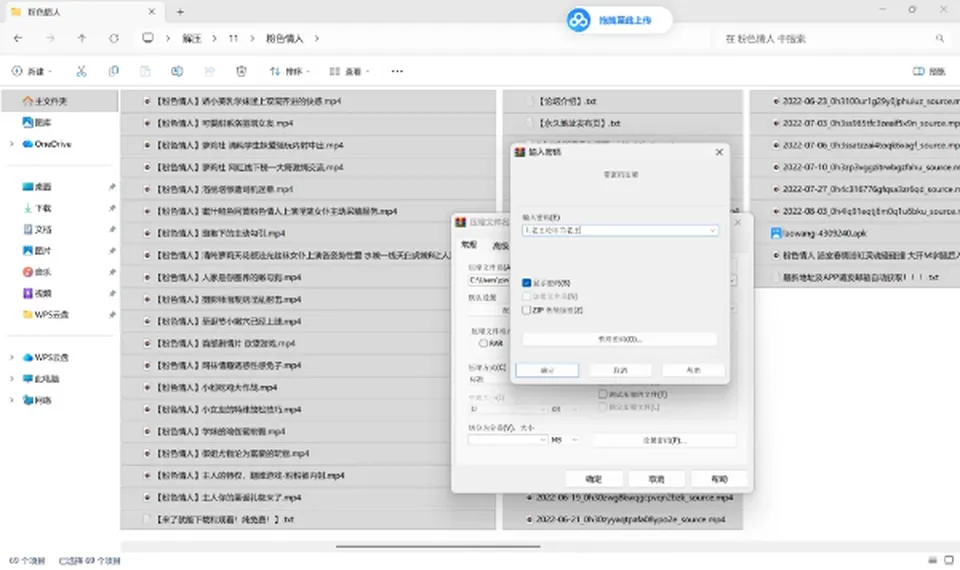Image resolution: width=960 pixels, height=570 pixels.
Task: Close the enter password dialog
Action: click(719, 152)
